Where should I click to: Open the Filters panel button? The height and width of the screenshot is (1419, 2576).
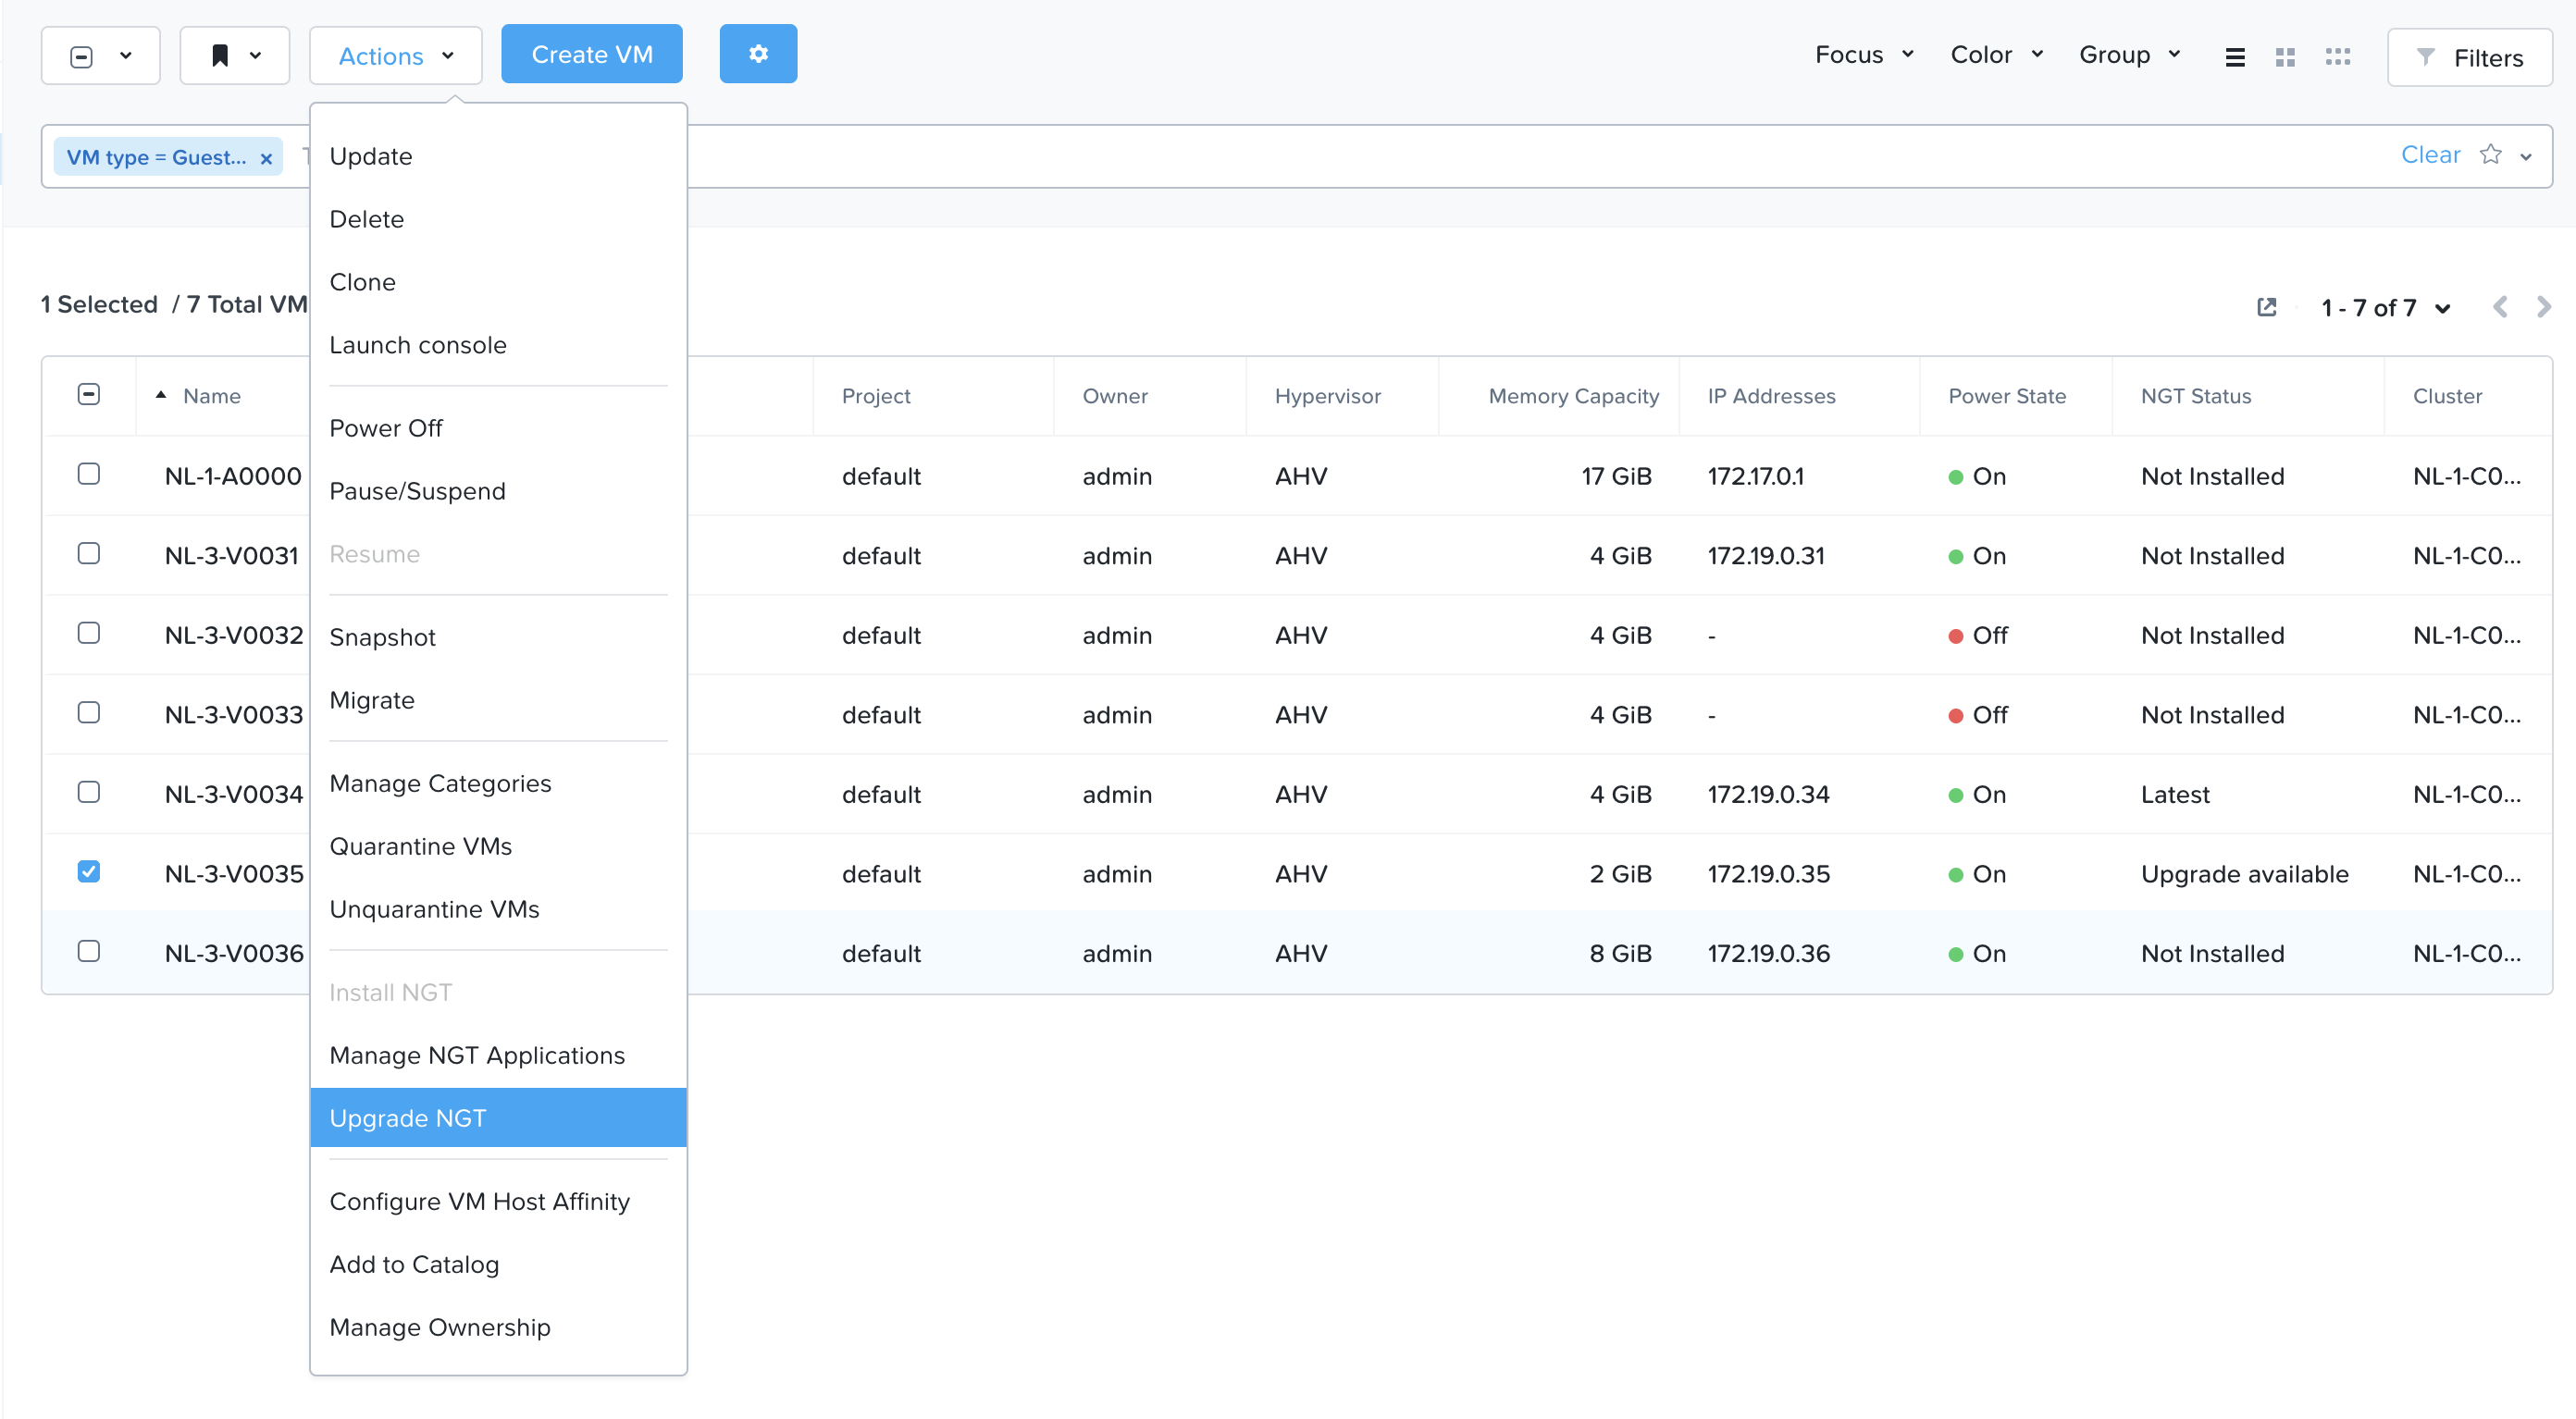[x=2469, y=58]
